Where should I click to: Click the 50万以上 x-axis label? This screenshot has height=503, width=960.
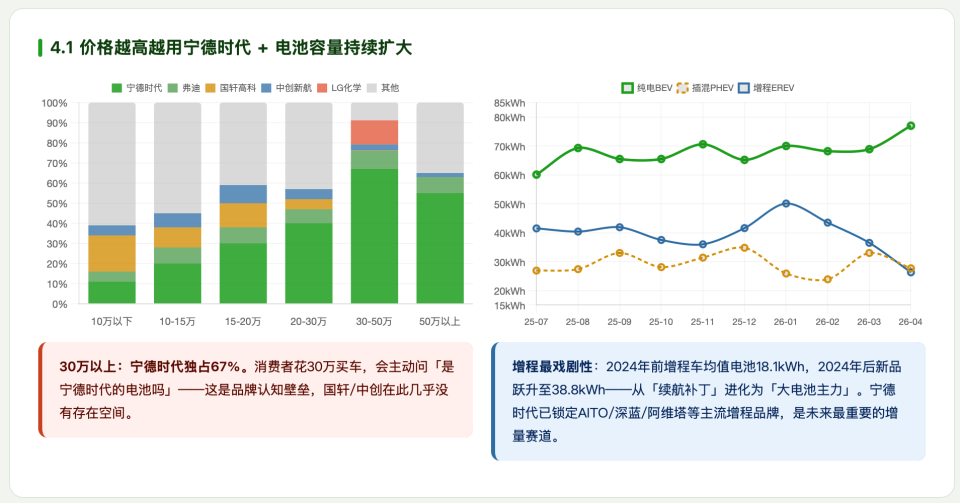[440, 321]
